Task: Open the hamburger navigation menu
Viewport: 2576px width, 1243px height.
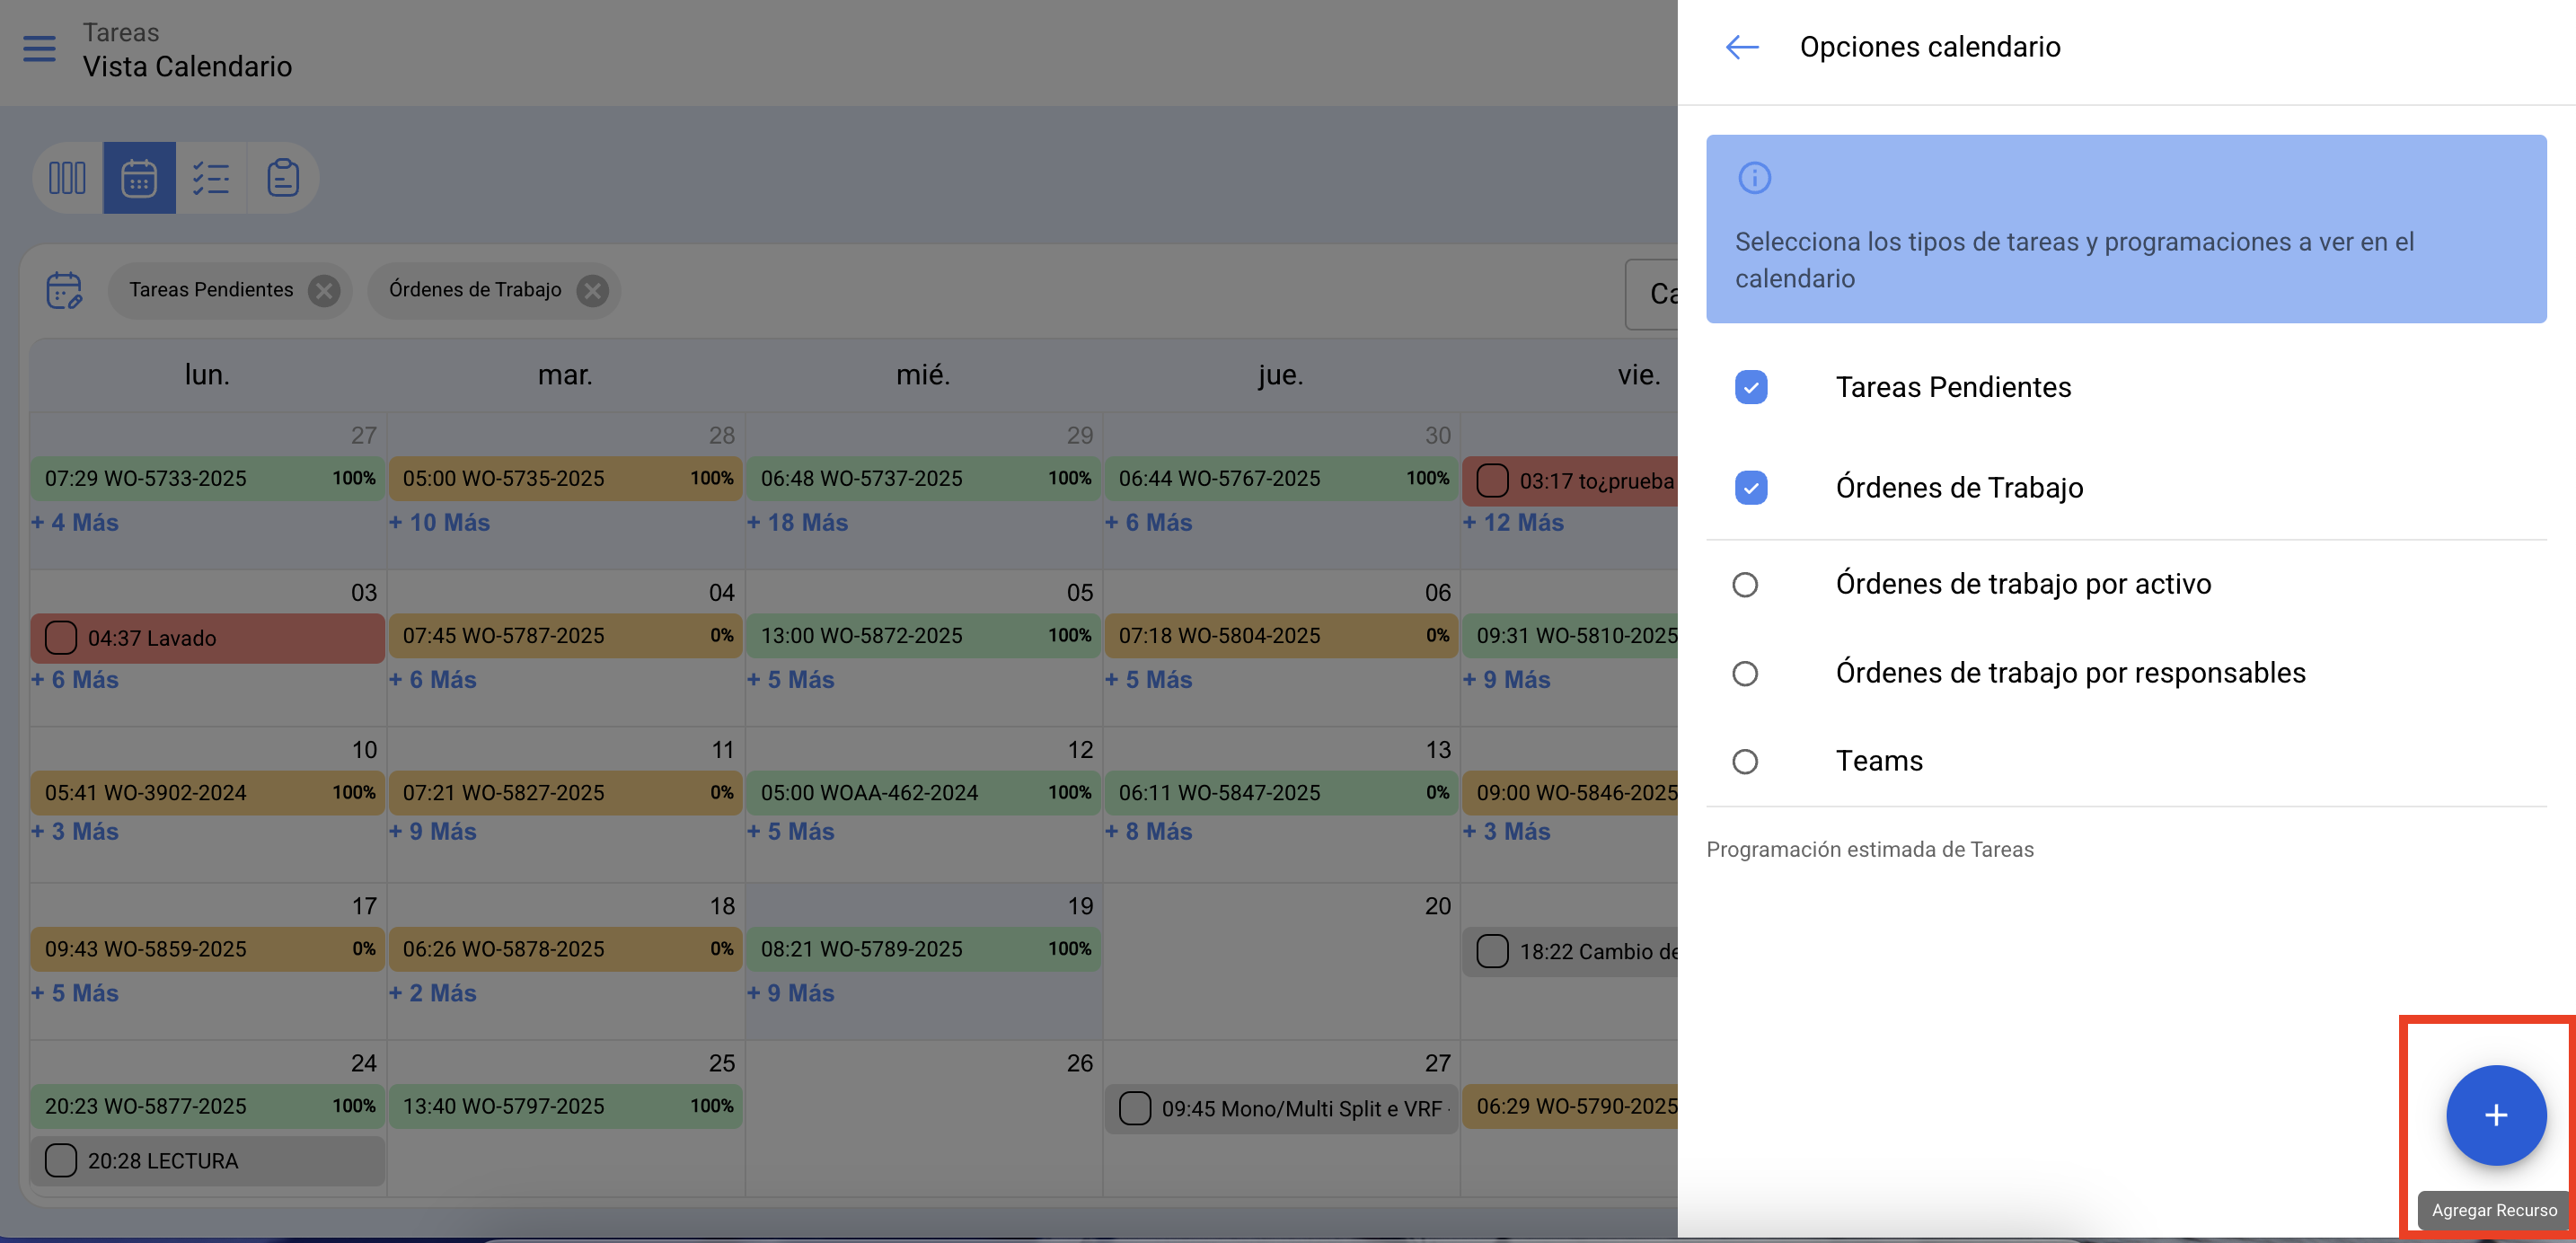Action: [39, 48]
